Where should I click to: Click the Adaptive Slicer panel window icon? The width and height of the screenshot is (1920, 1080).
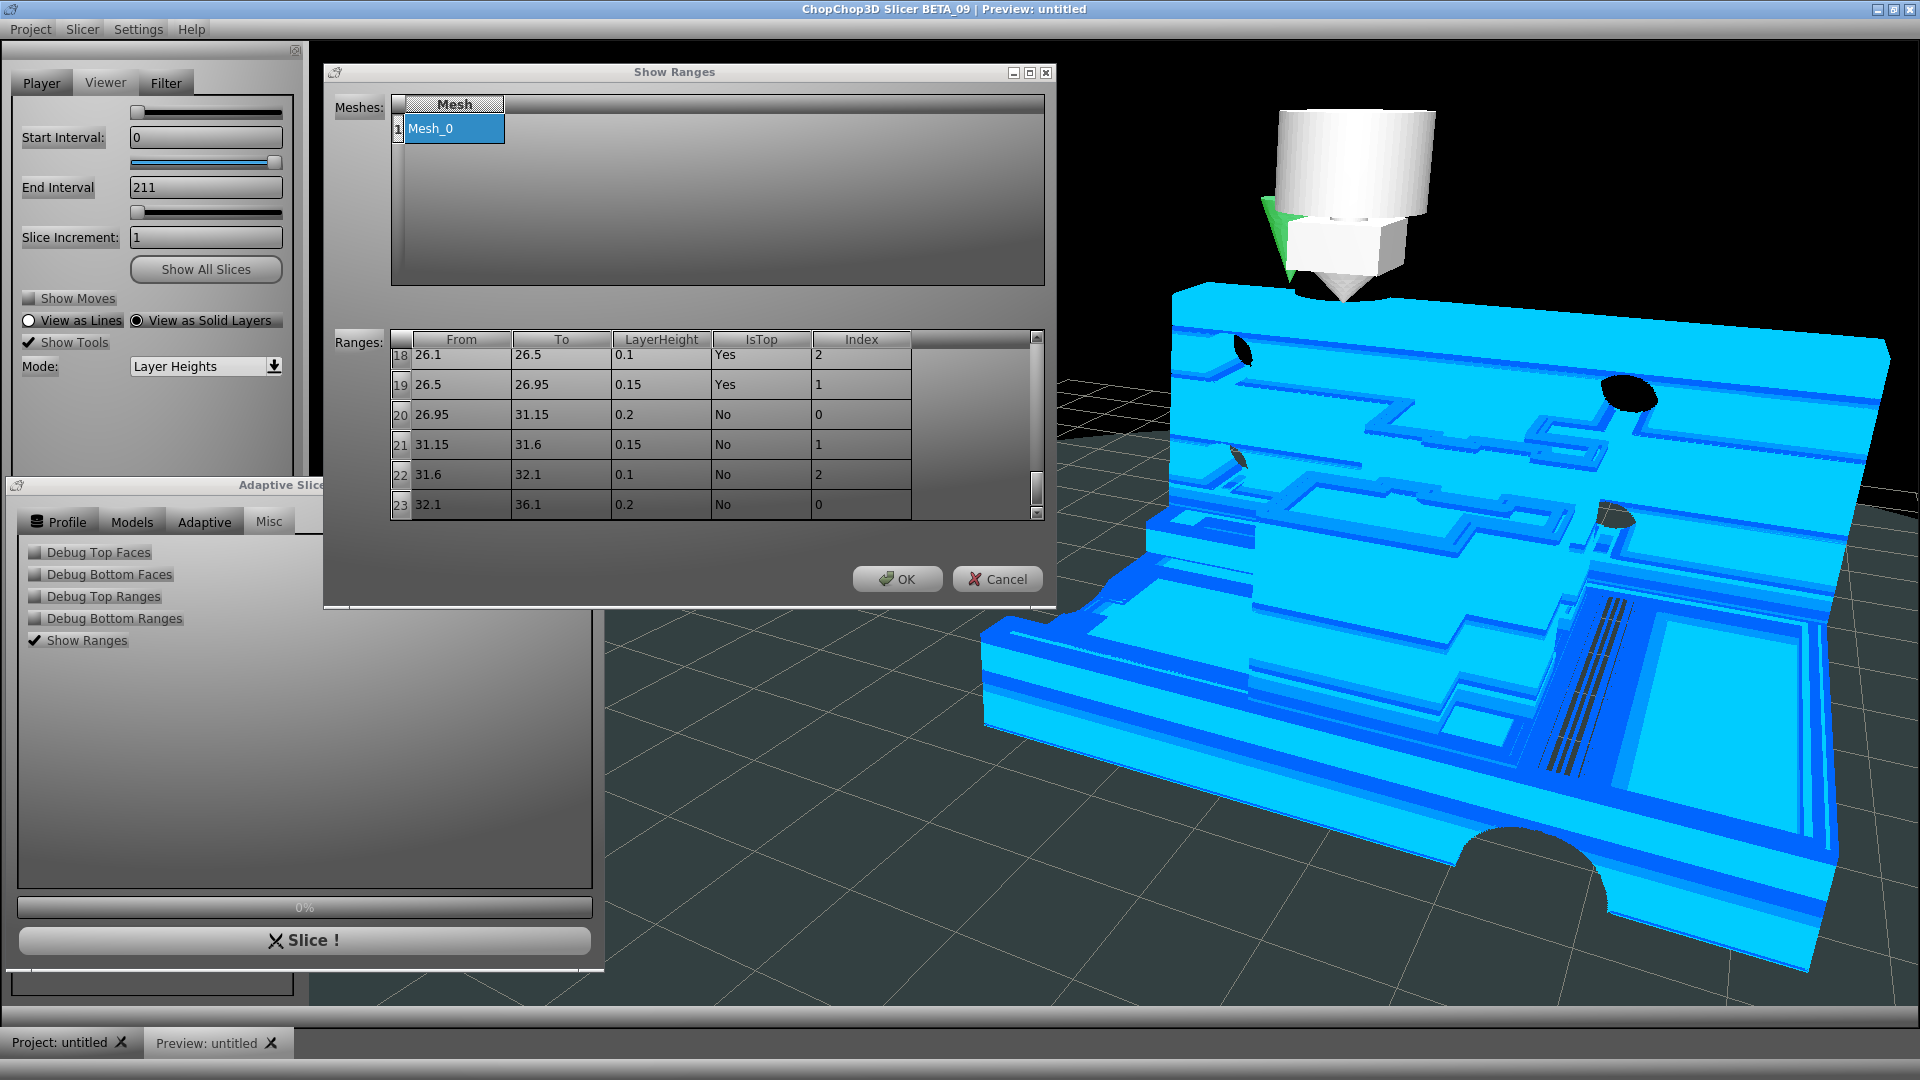click(x=17, y=485)
